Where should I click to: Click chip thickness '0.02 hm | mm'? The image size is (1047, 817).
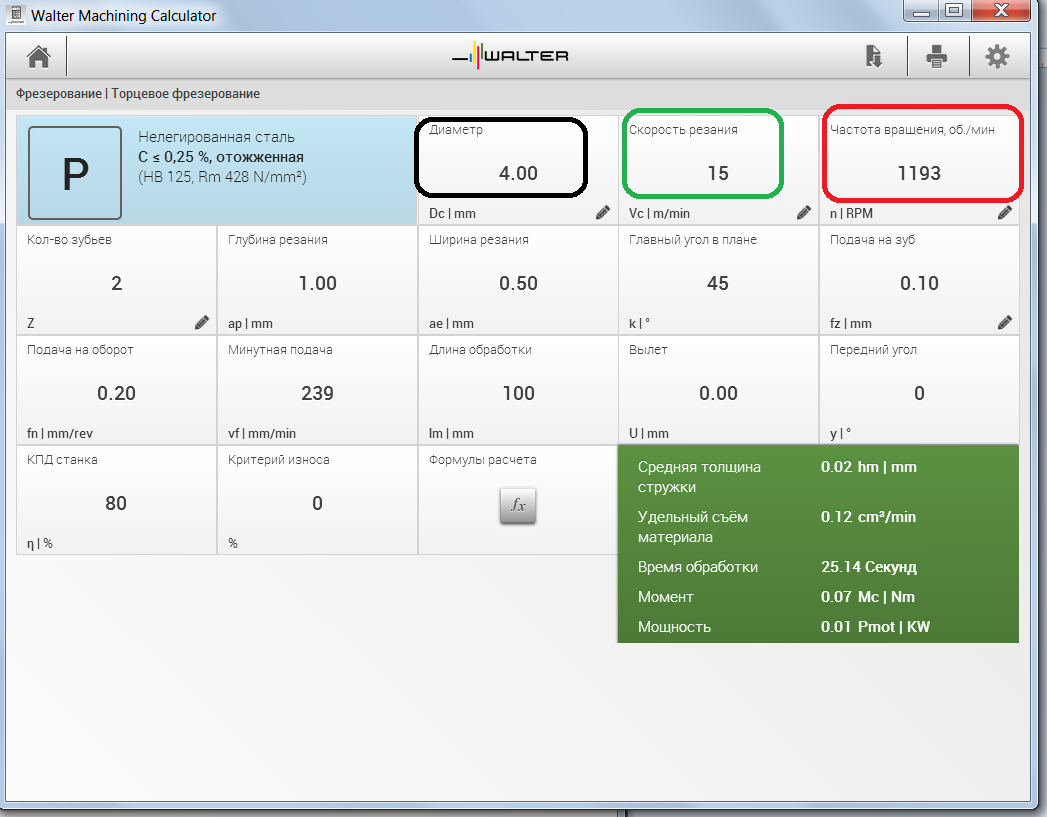pos(869,467)
